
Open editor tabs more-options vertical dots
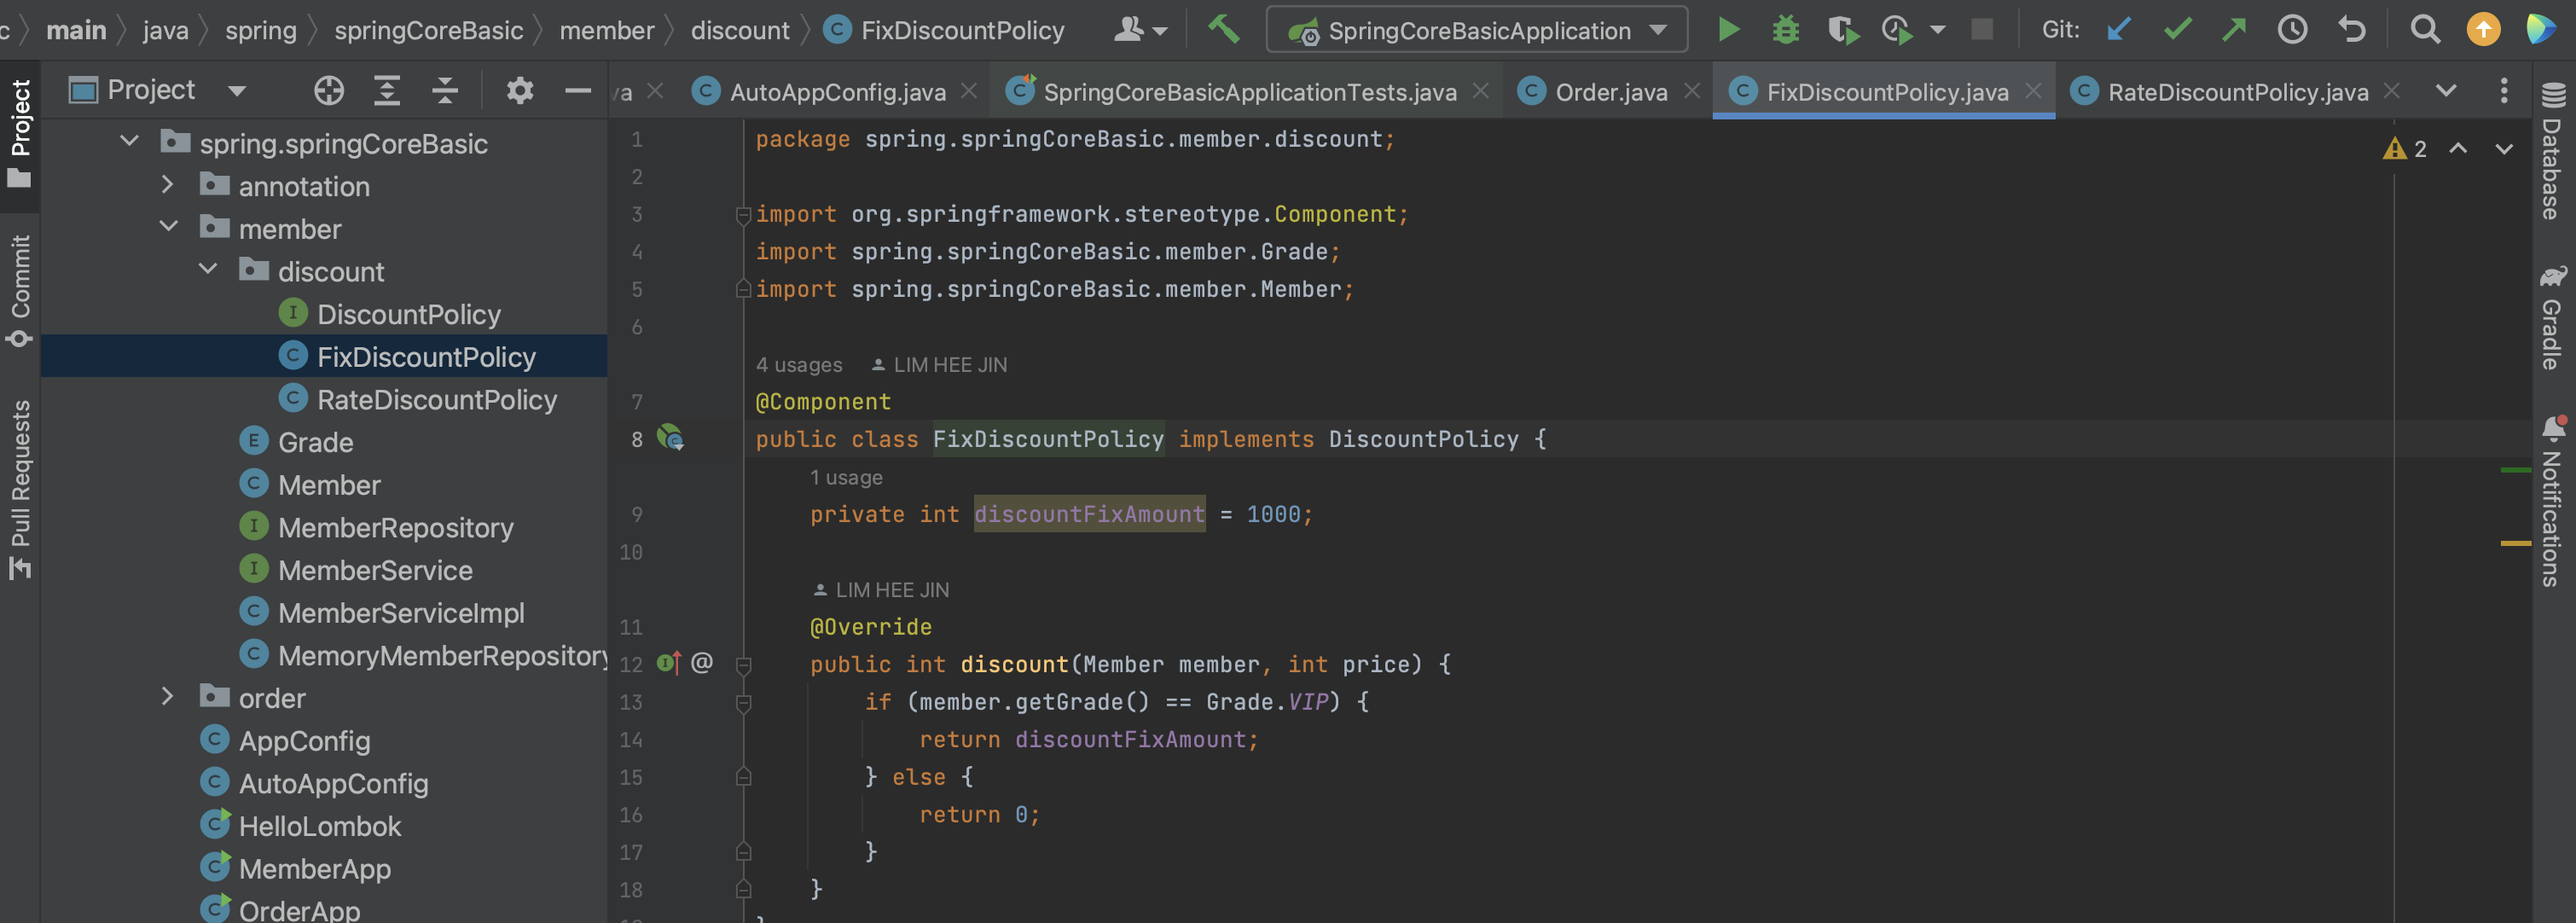2504,91
